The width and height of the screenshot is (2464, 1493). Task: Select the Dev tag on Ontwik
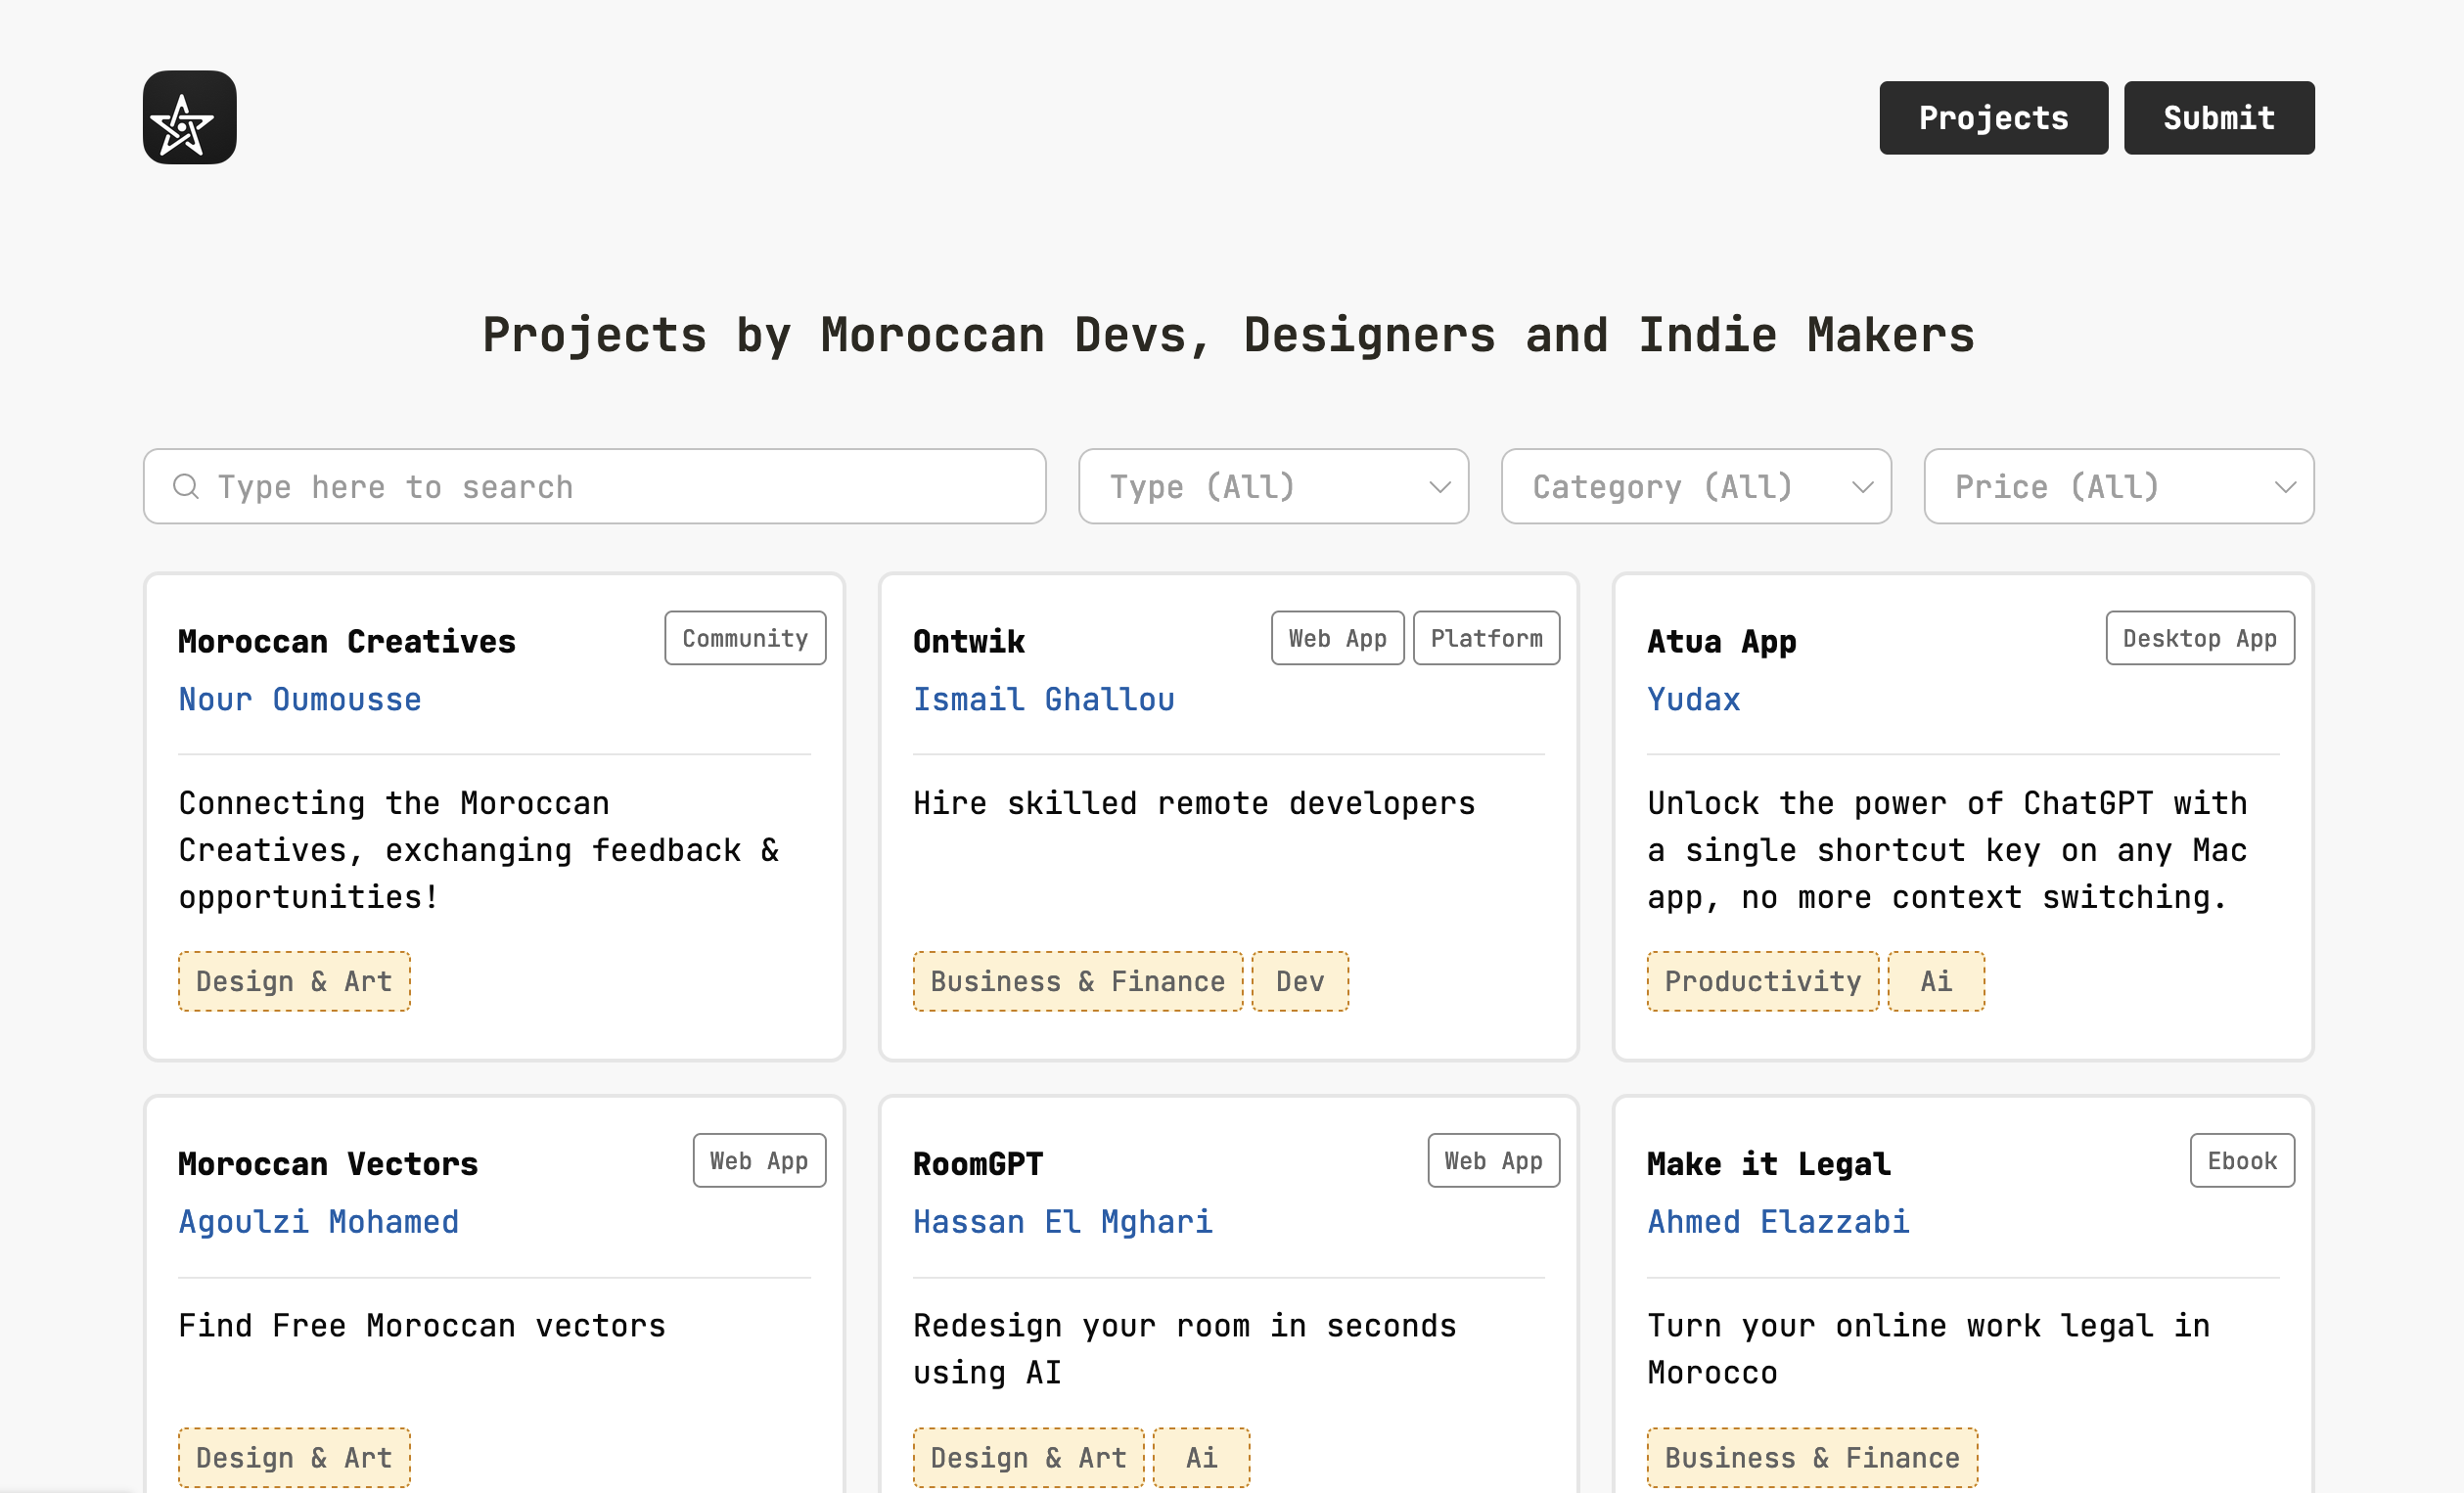coord(1300,982)
